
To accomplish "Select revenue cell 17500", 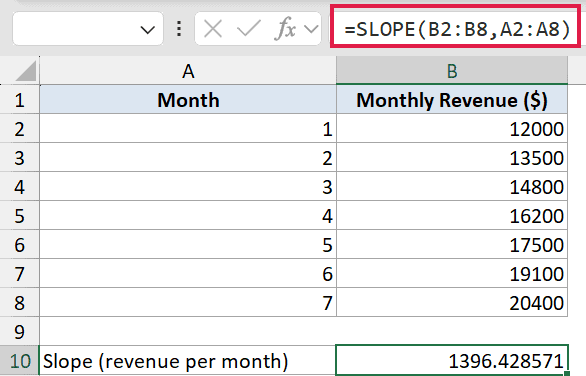I will click(452, 244).
